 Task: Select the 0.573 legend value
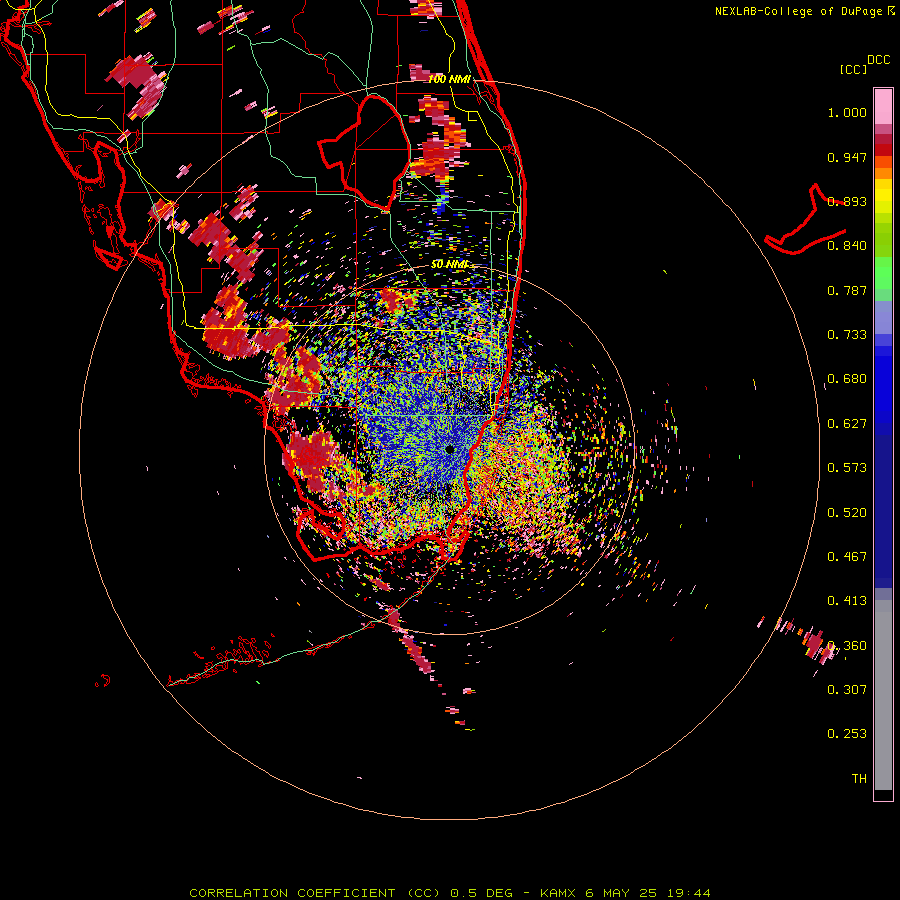coord(847,468)
